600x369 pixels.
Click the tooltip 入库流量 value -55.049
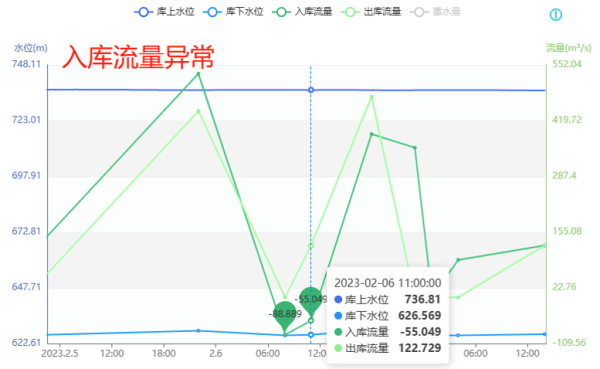[x=421, y=331]
